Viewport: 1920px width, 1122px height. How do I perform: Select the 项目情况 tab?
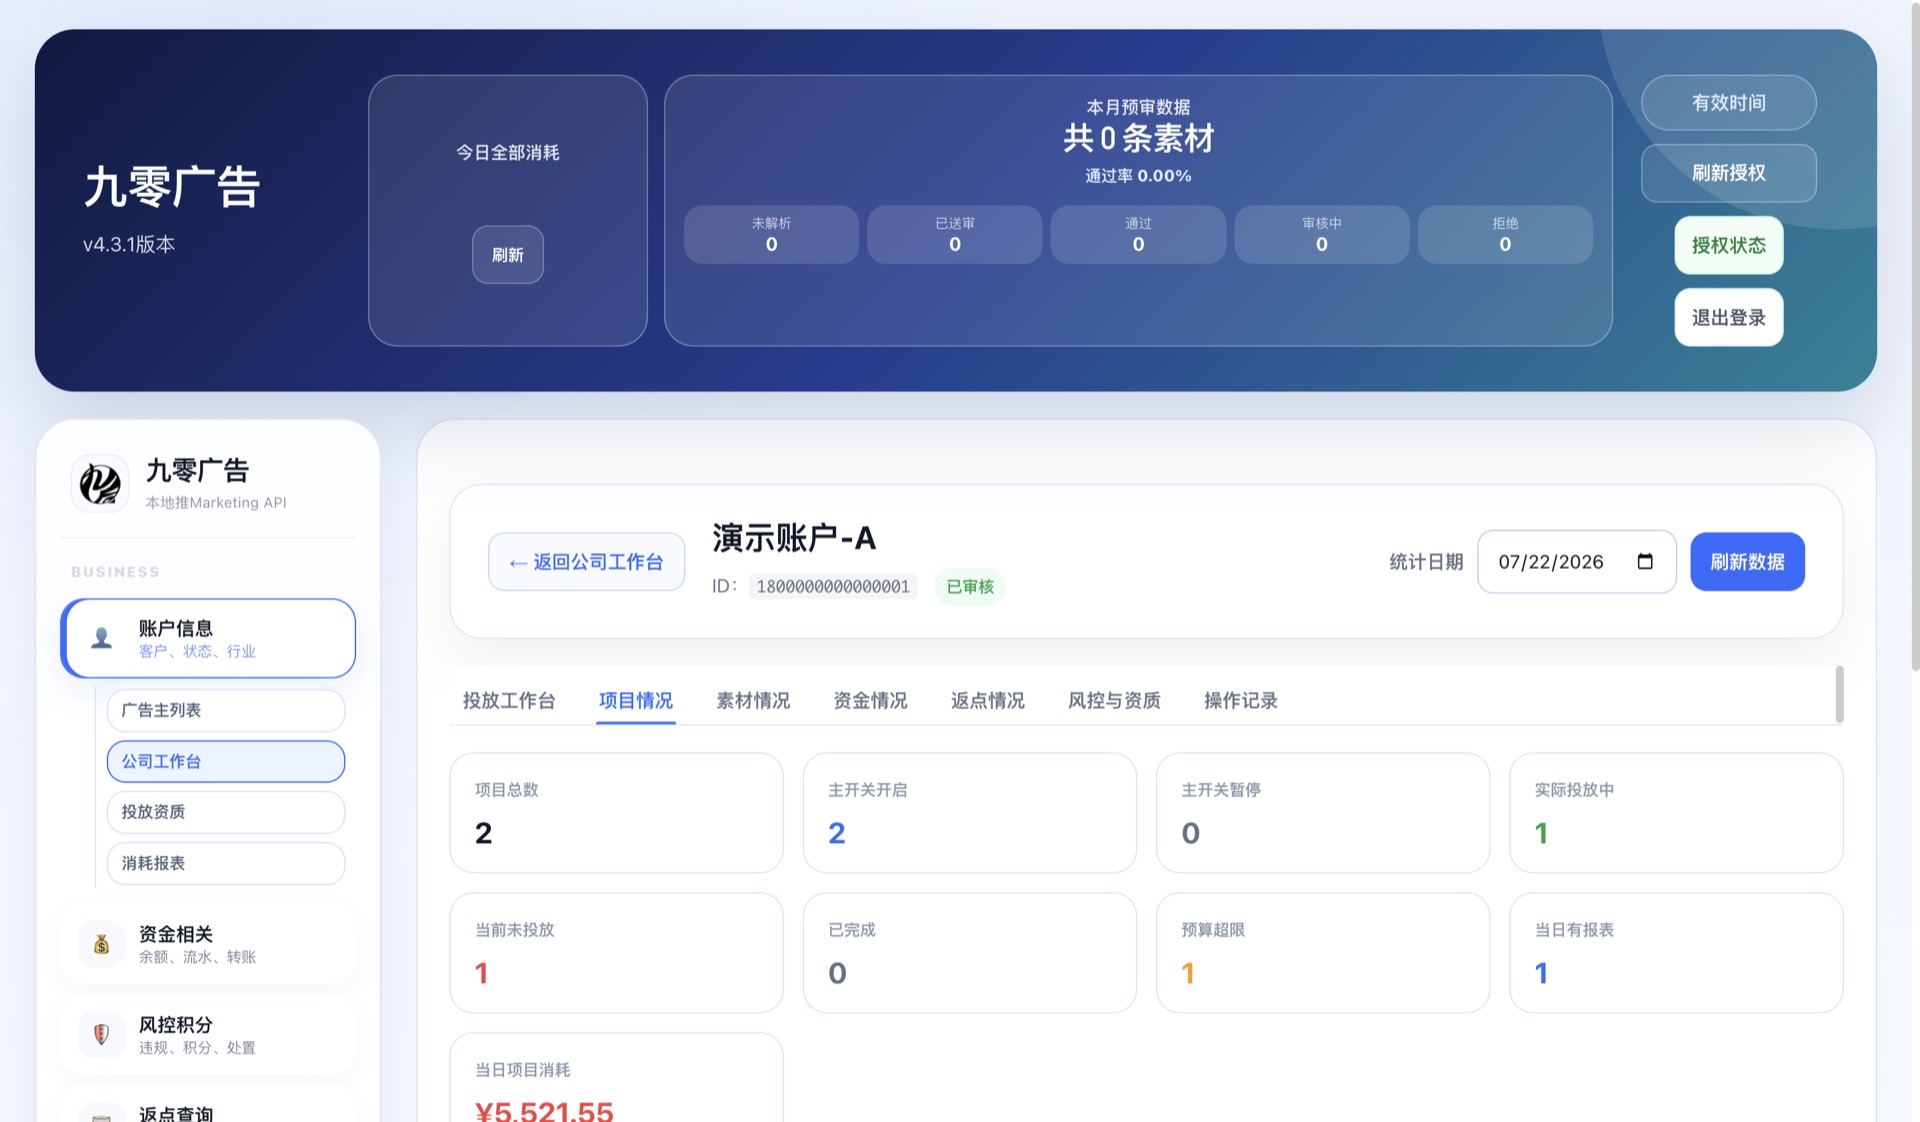tap(635, 700)
